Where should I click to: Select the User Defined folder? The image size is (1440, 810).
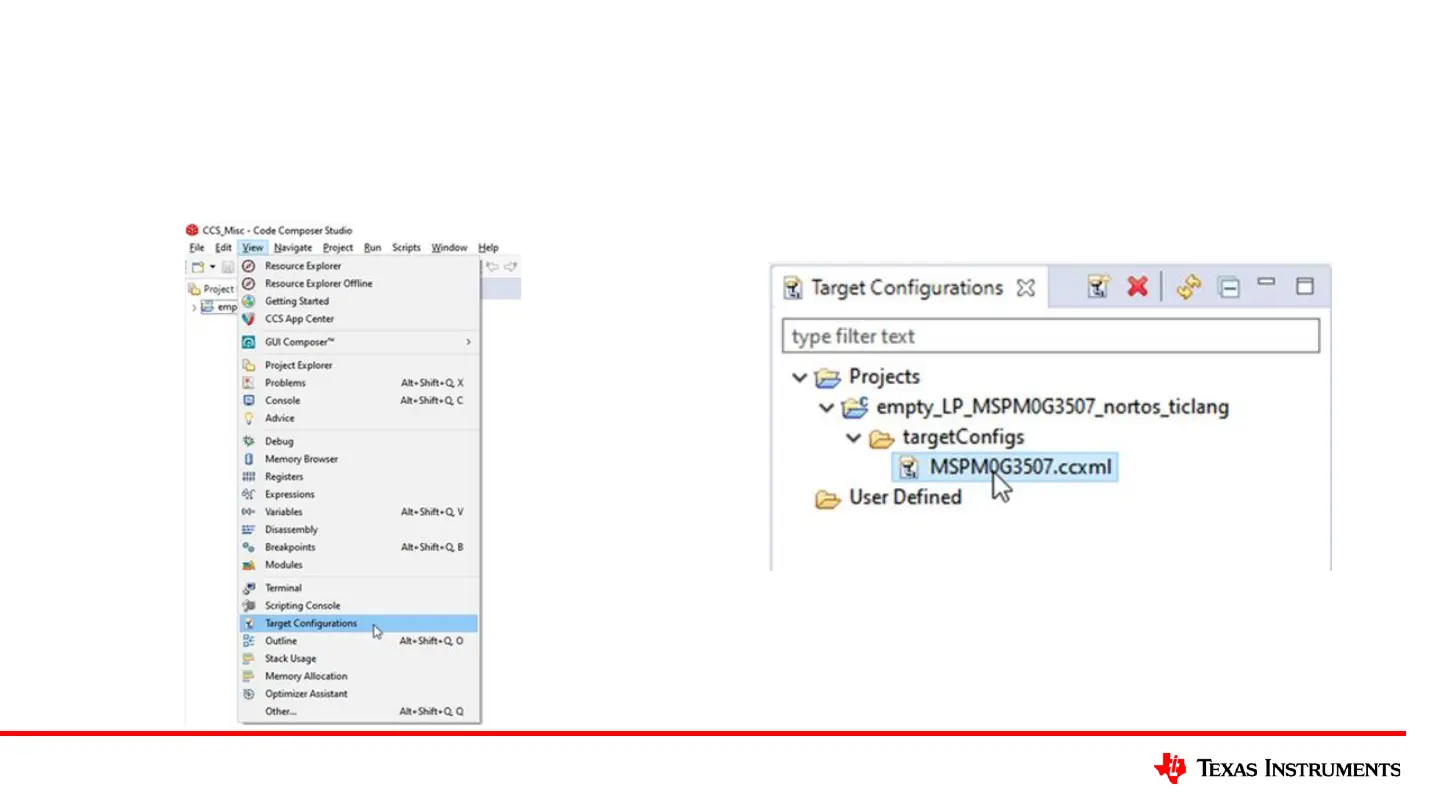(x=904, y=498)
